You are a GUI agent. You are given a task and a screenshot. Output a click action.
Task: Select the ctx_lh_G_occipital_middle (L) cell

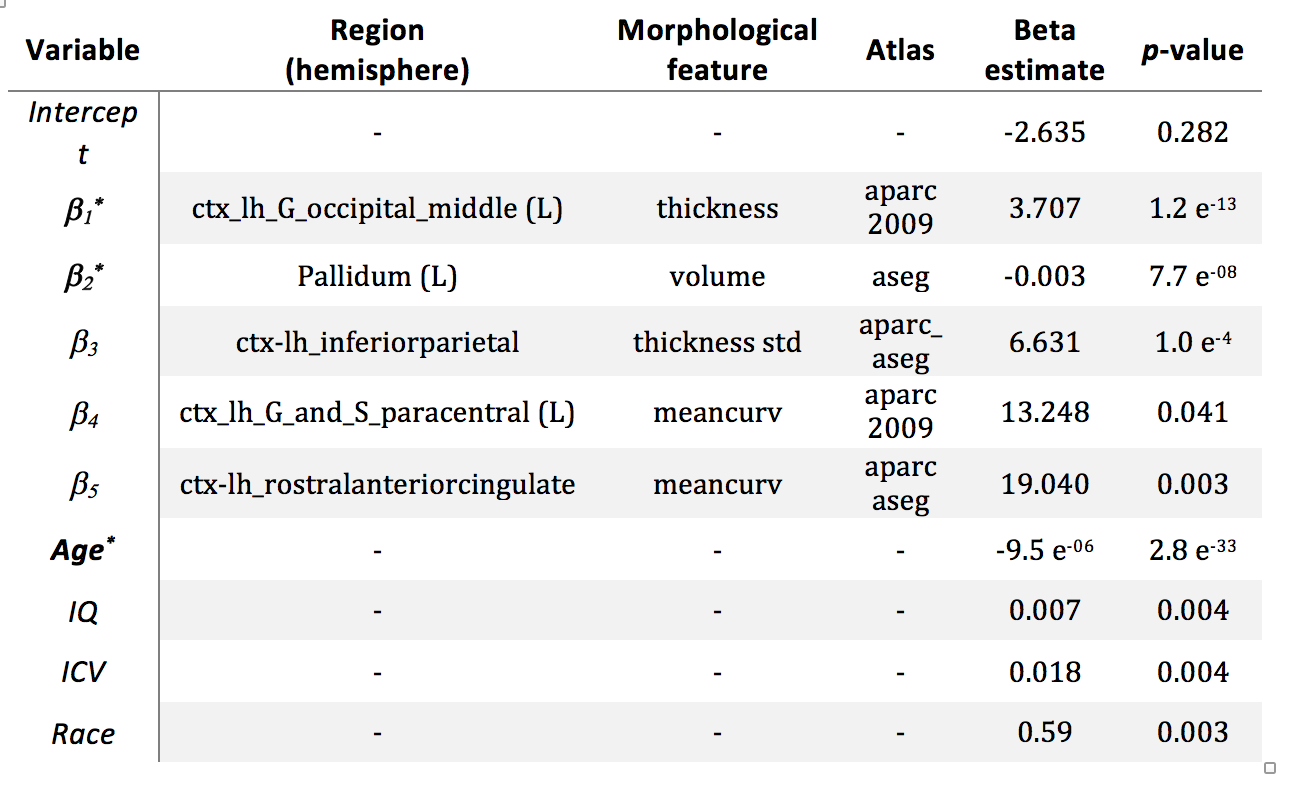377,208
